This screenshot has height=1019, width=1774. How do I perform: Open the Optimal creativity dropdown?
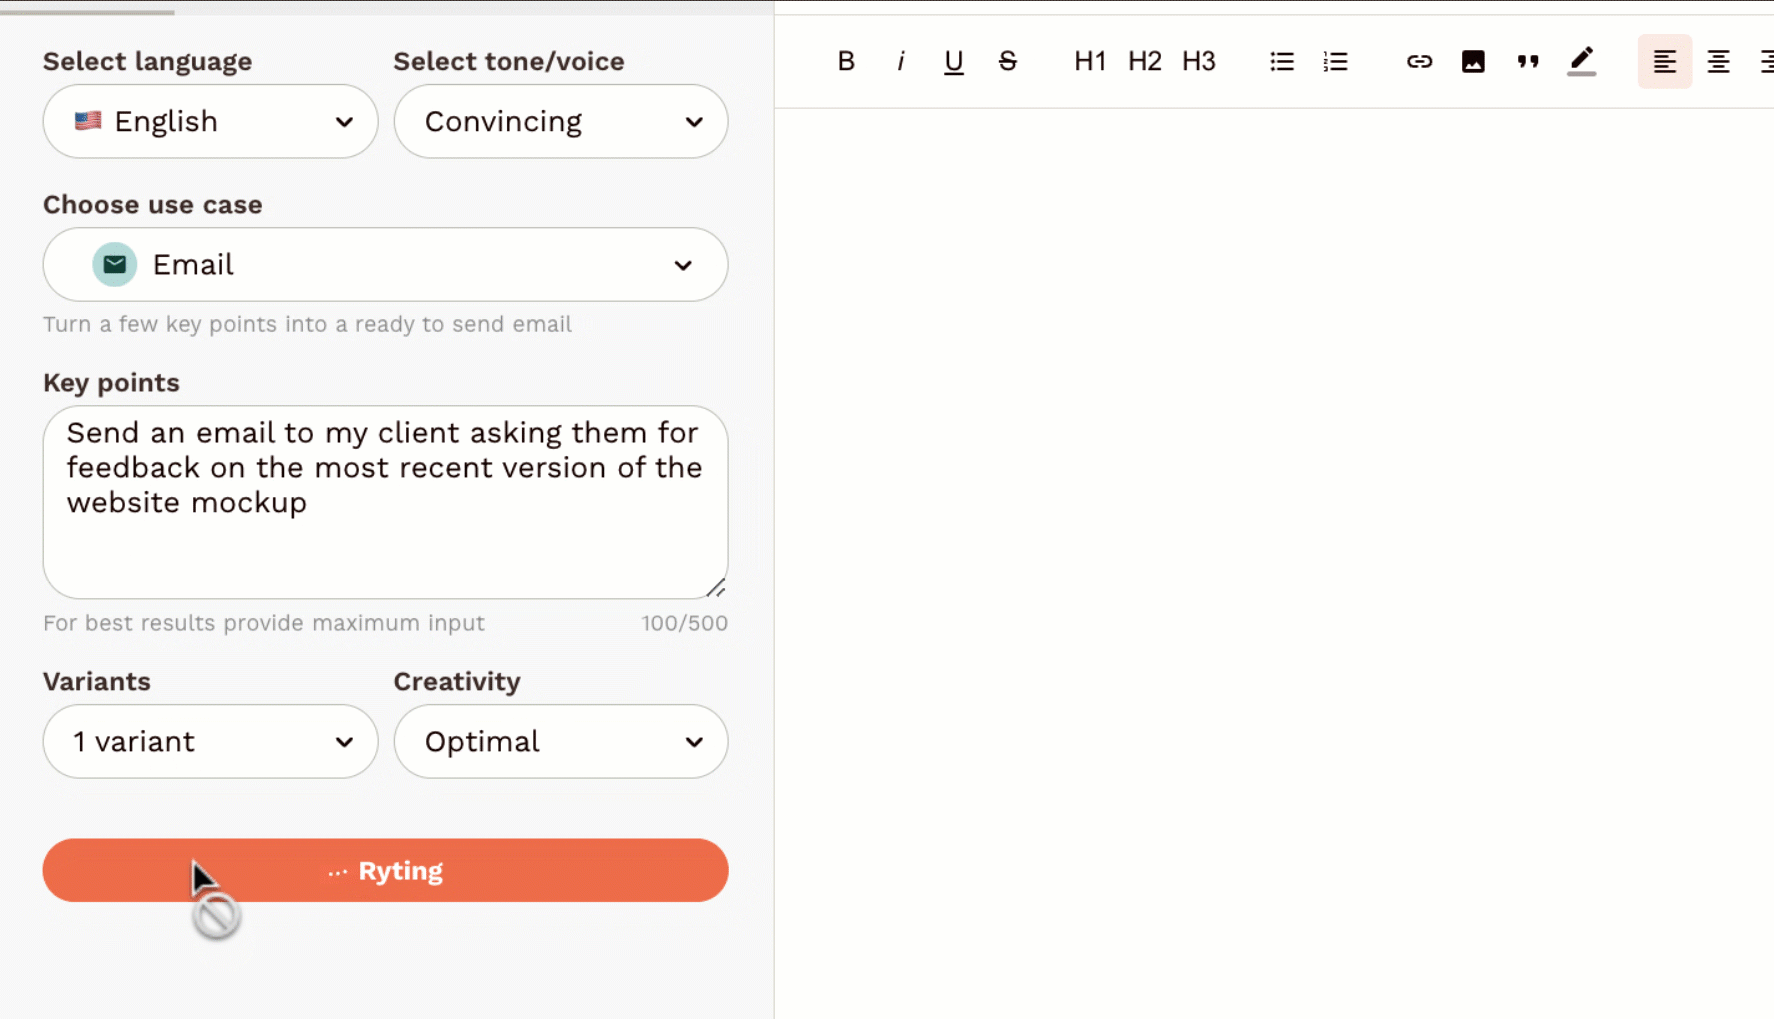coord(561,741)
